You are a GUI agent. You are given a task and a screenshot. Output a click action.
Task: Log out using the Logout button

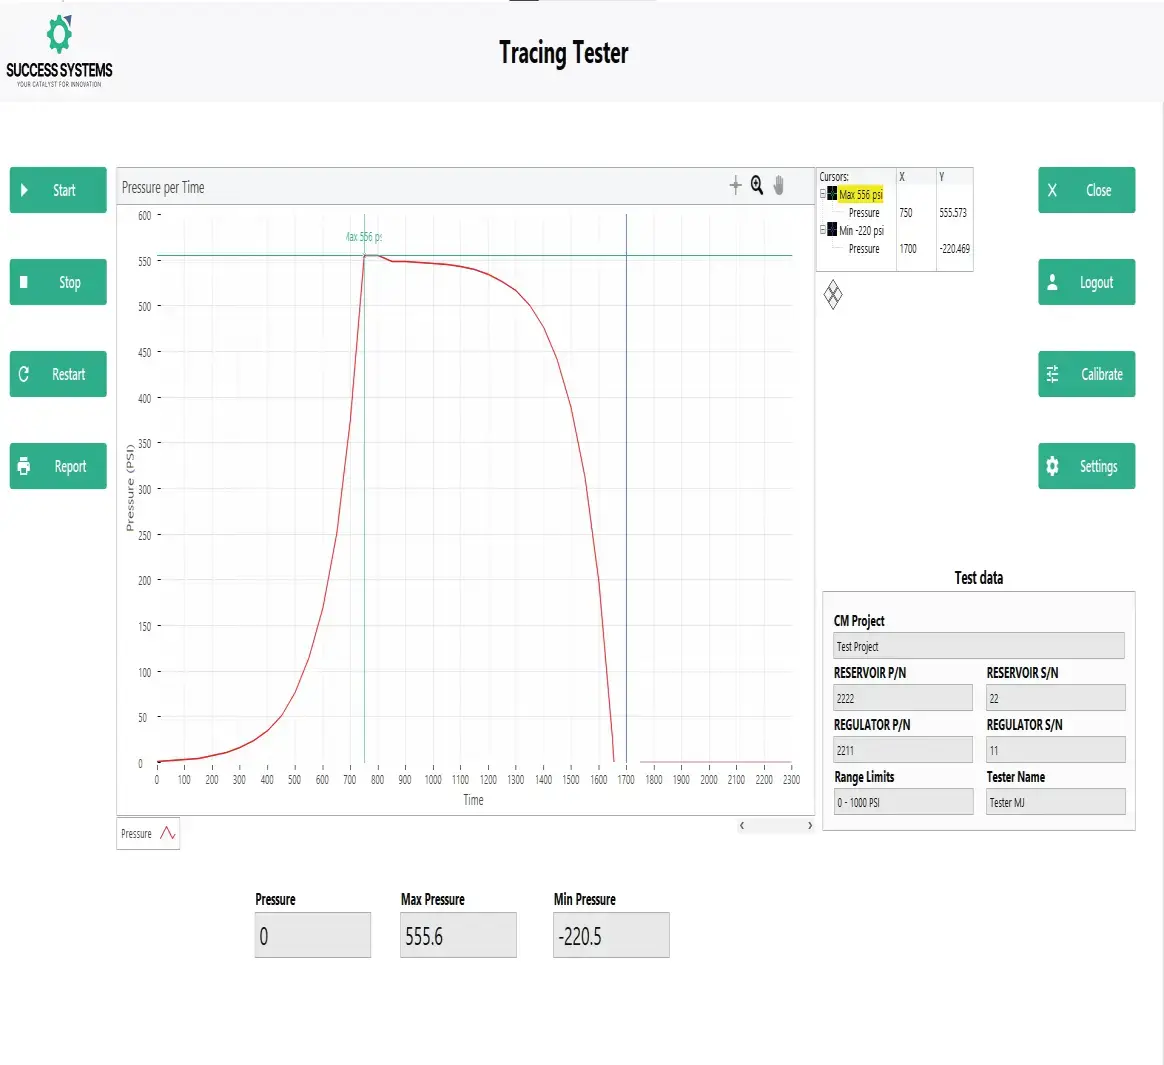pos(1086,282)
